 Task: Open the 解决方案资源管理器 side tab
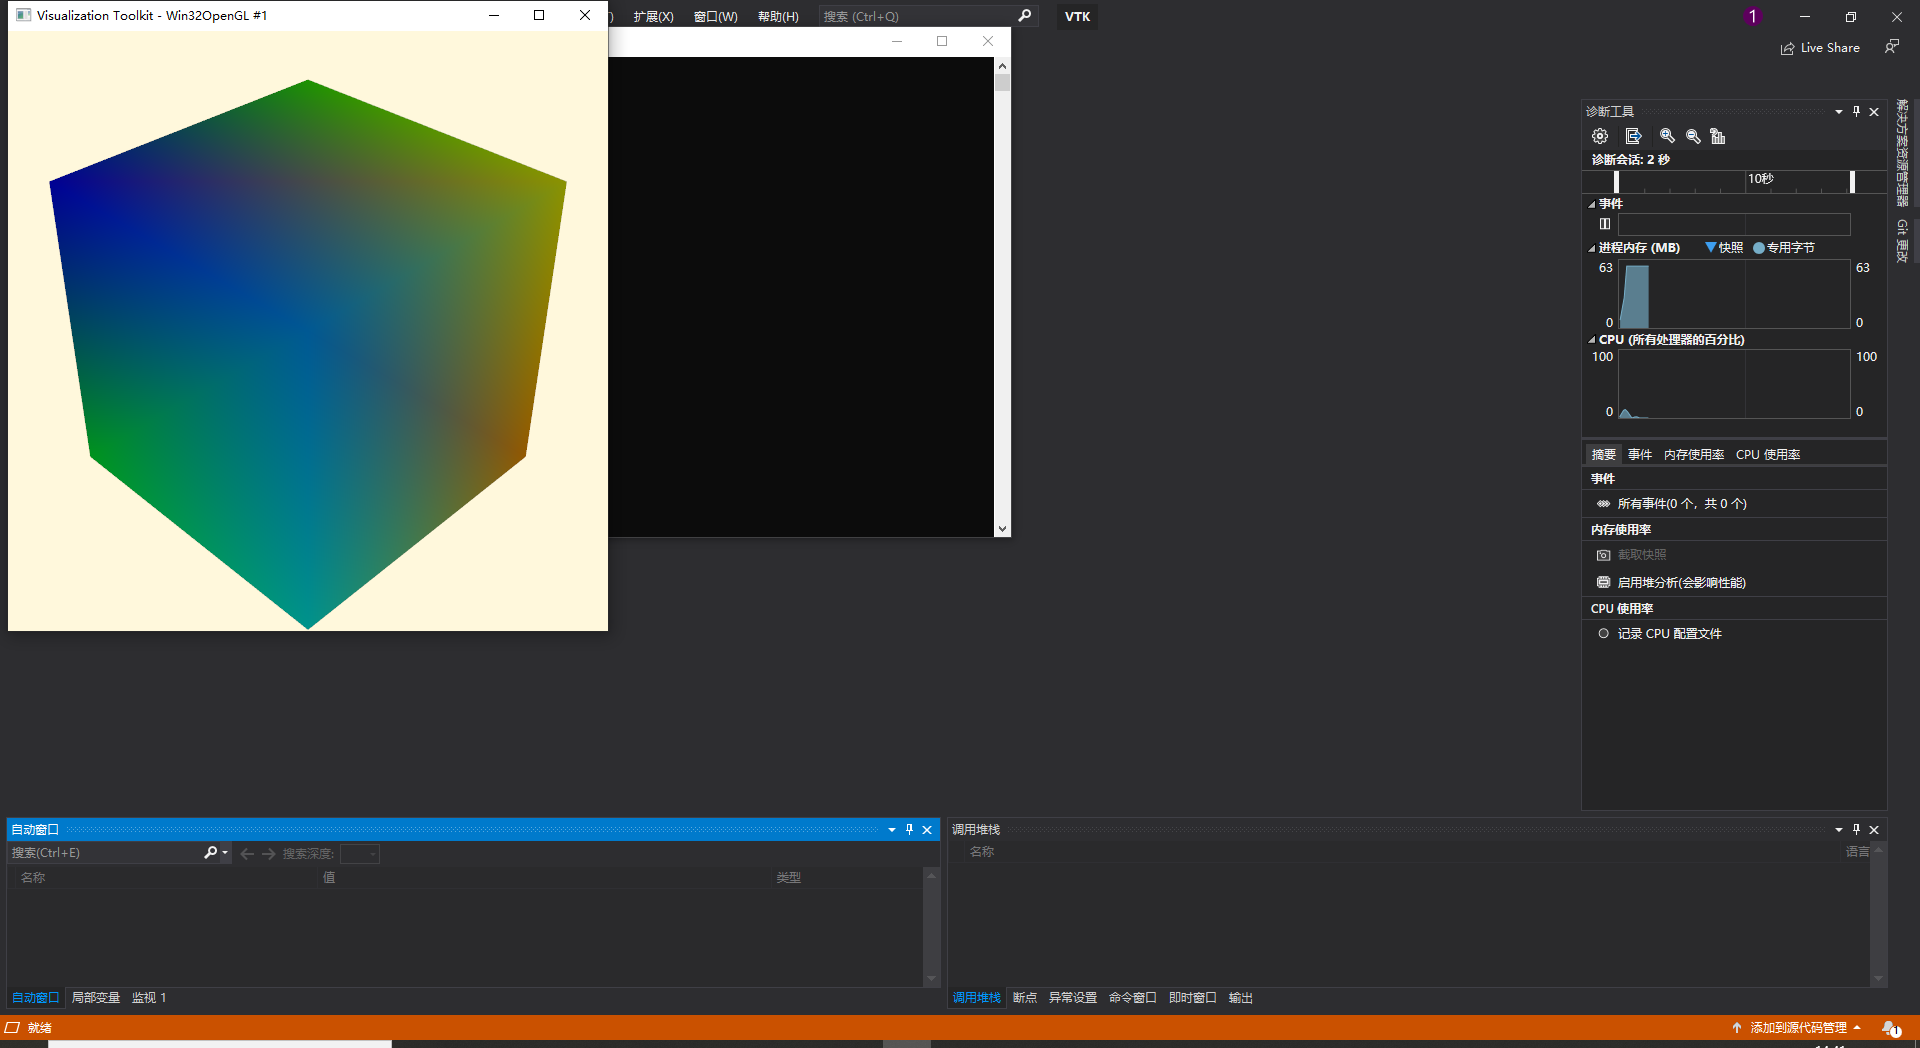pos(1903,152)
